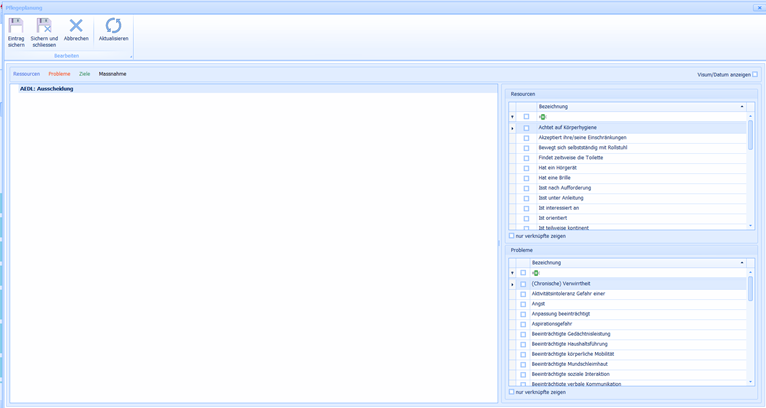This screenshot has width=766, height=408.
Task: Tick the checkbox next to Angst
Action: point(523,304)
